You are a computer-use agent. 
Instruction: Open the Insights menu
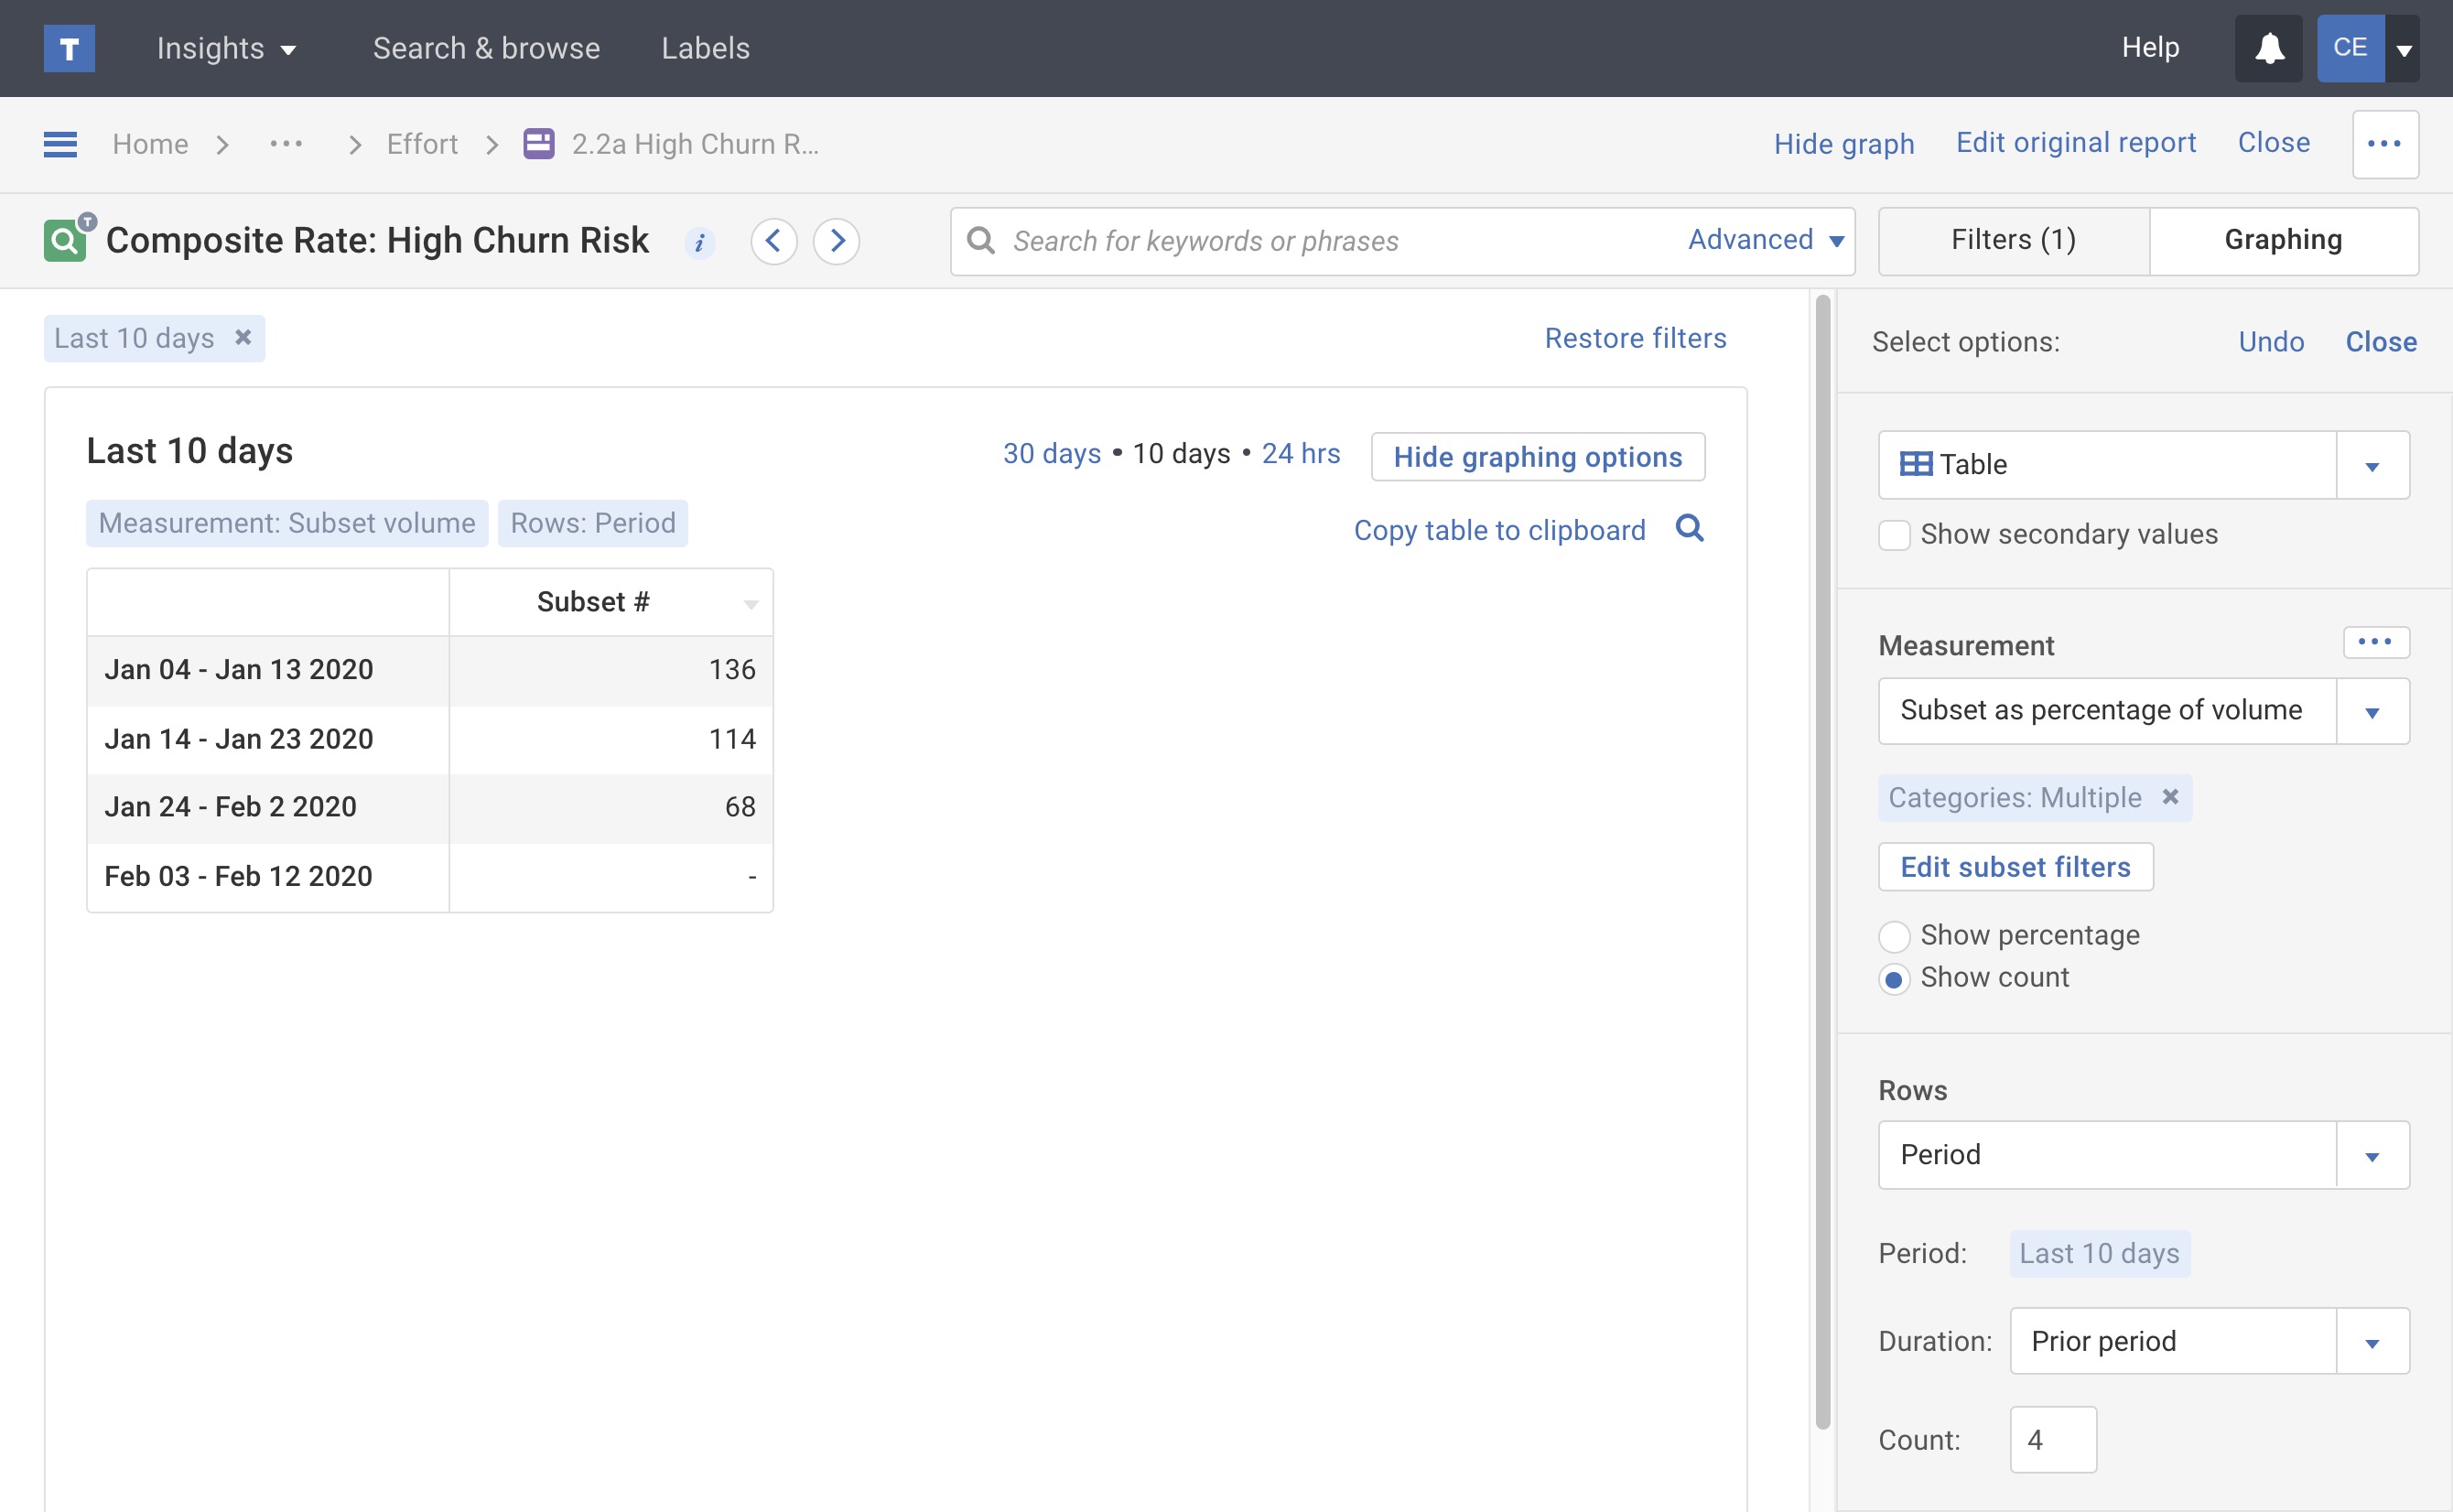pos(226,48)
